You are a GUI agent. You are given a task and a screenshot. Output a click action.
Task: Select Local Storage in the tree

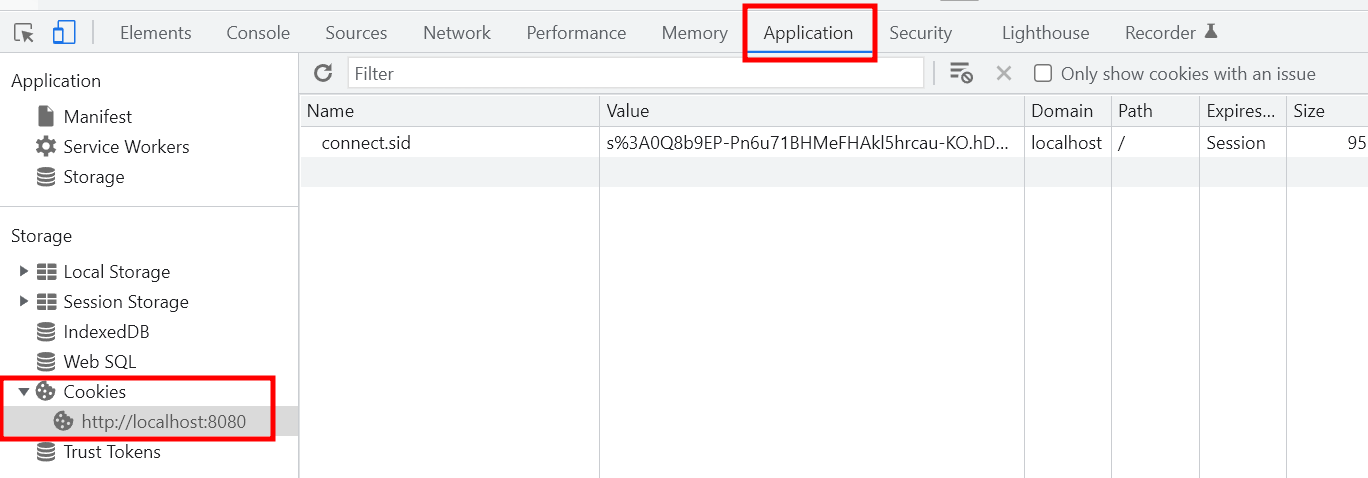117,272
